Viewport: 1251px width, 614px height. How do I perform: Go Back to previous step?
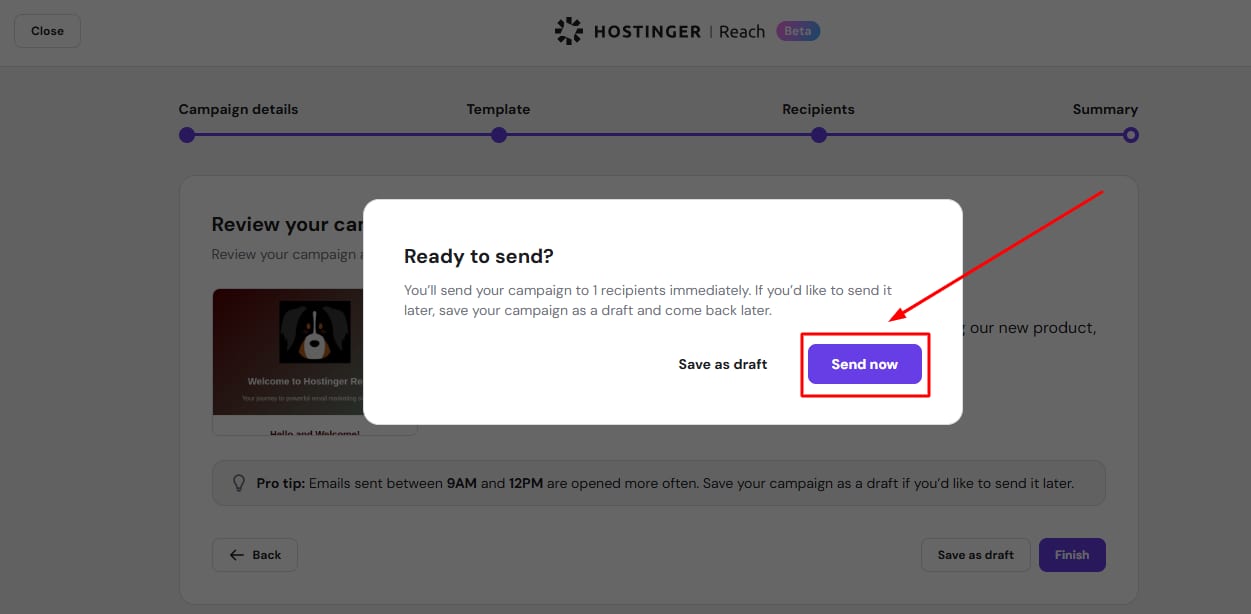coord(255,555)
